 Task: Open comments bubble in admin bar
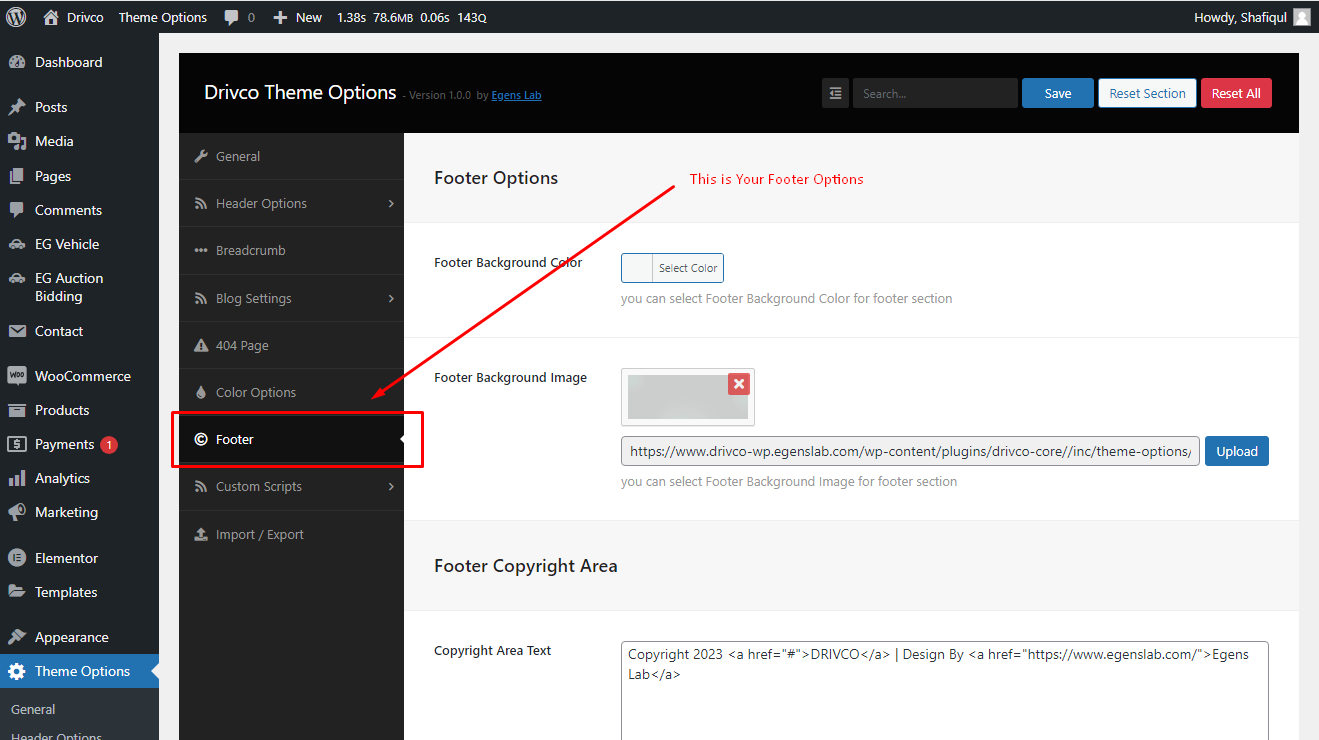(x=239, y=17)
